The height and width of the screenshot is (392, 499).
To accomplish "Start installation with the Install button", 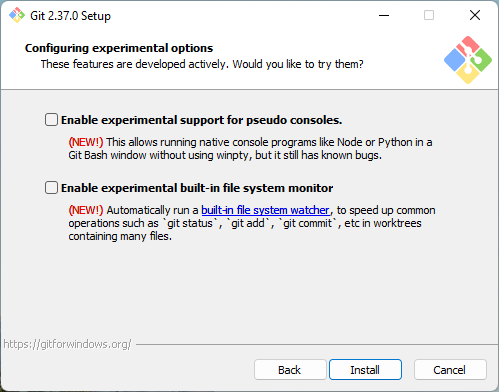I will [365, 370].
